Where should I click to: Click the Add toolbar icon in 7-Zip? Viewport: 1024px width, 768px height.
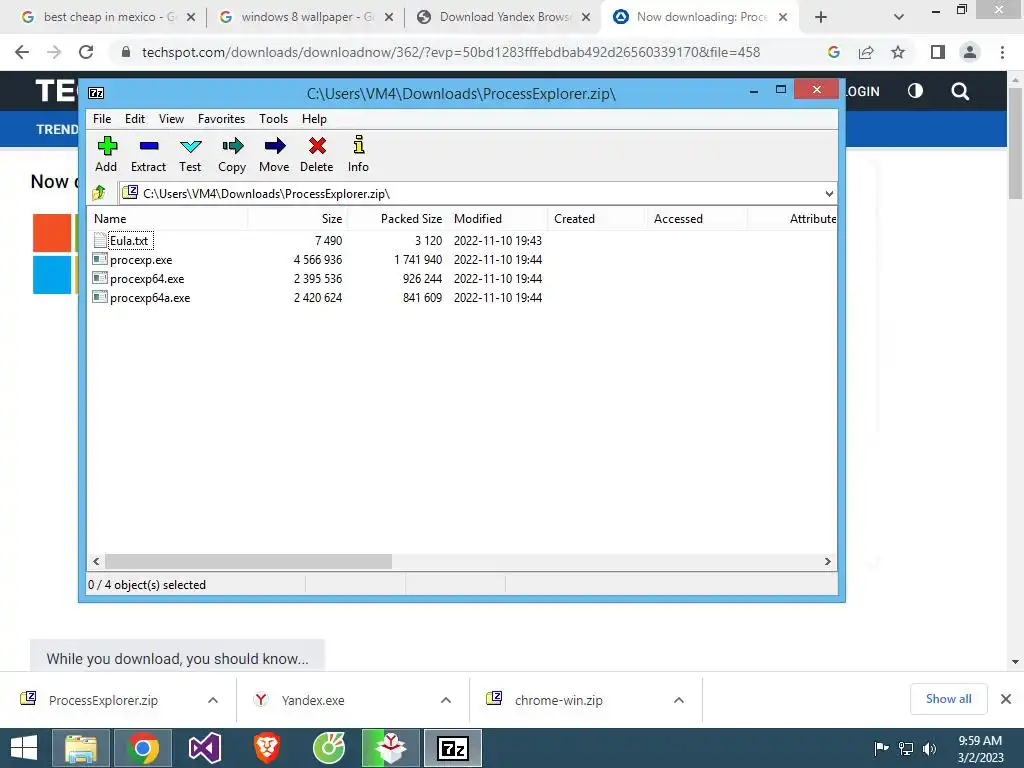pos(106,154)
